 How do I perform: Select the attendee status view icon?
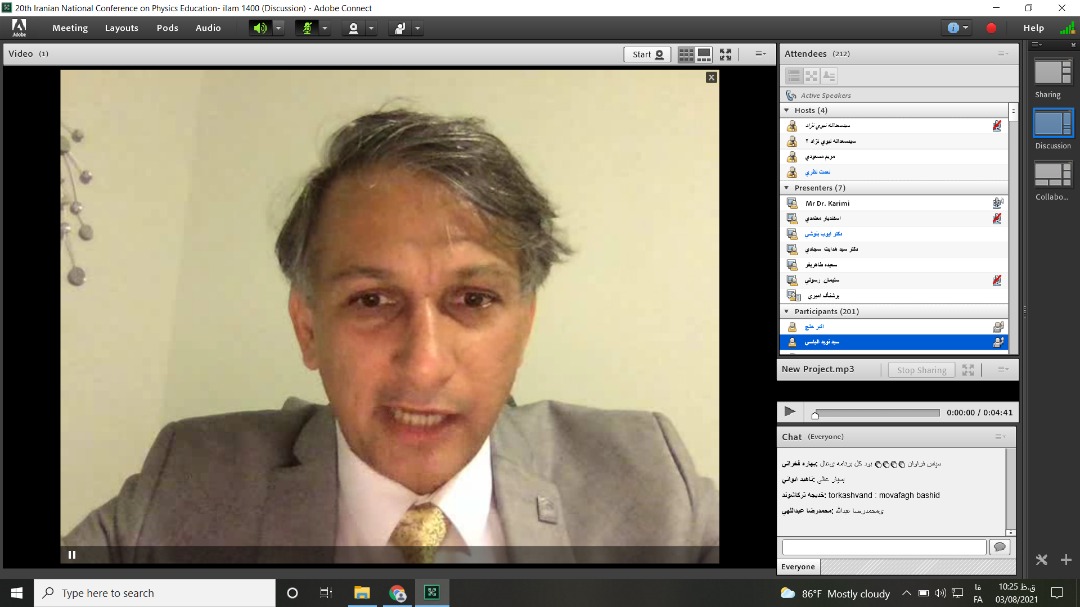829,75
